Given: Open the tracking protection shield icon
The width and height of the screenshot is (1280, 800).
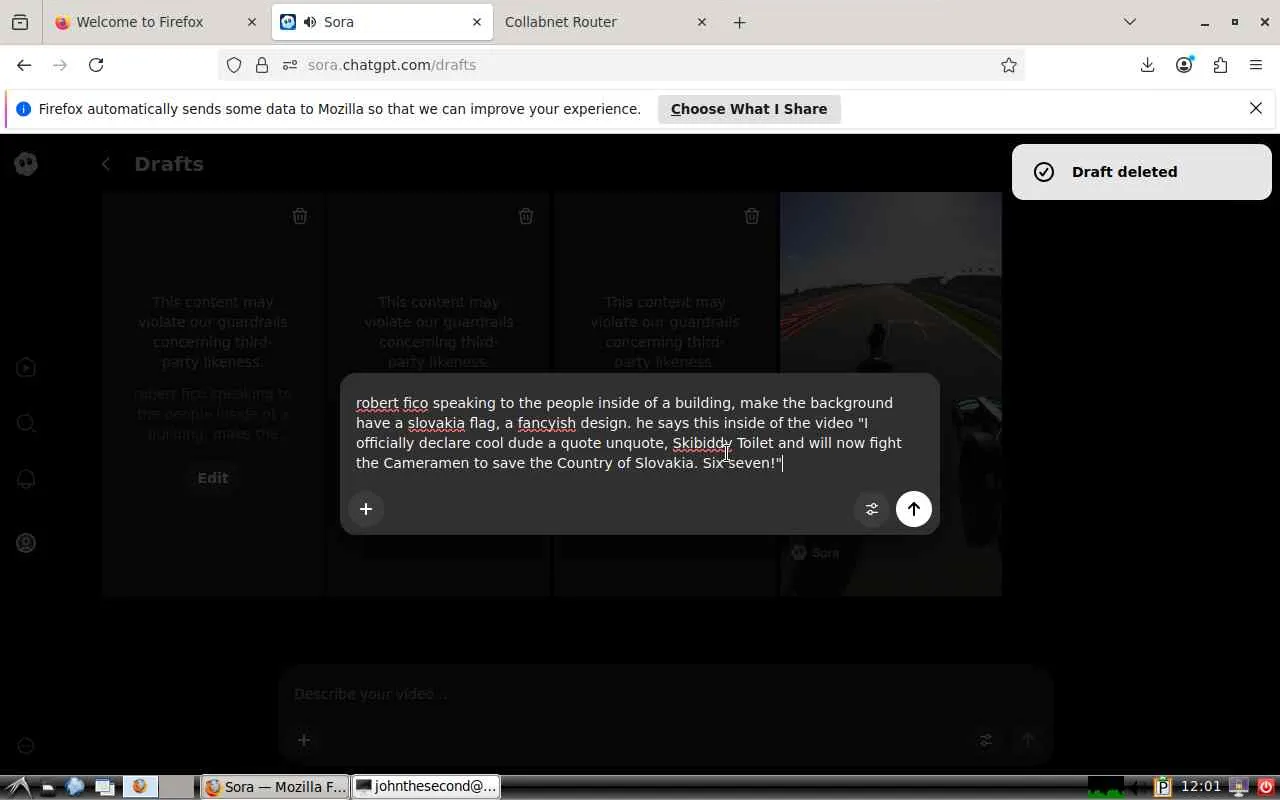Looking at the screenshot, I should (x=234, y=65).
